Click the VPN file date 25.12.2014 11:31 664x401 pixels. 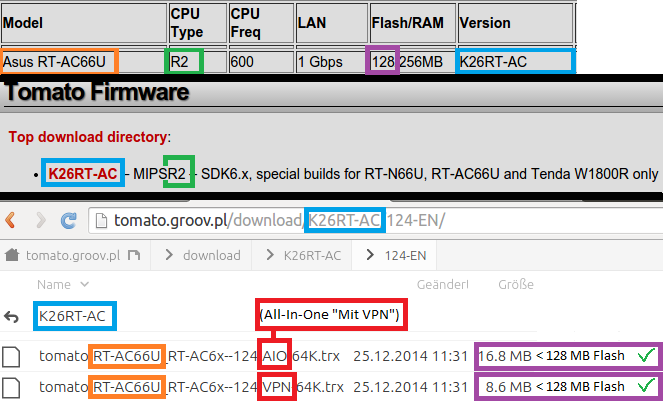pos(410,387)
